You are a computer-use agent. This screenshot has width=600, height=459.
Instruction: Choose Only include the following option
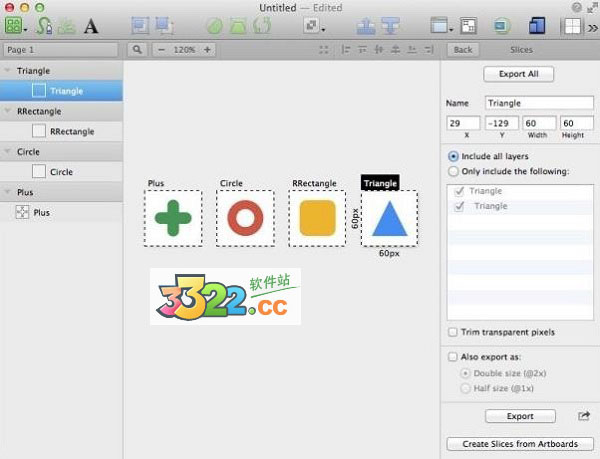(455, 172)
